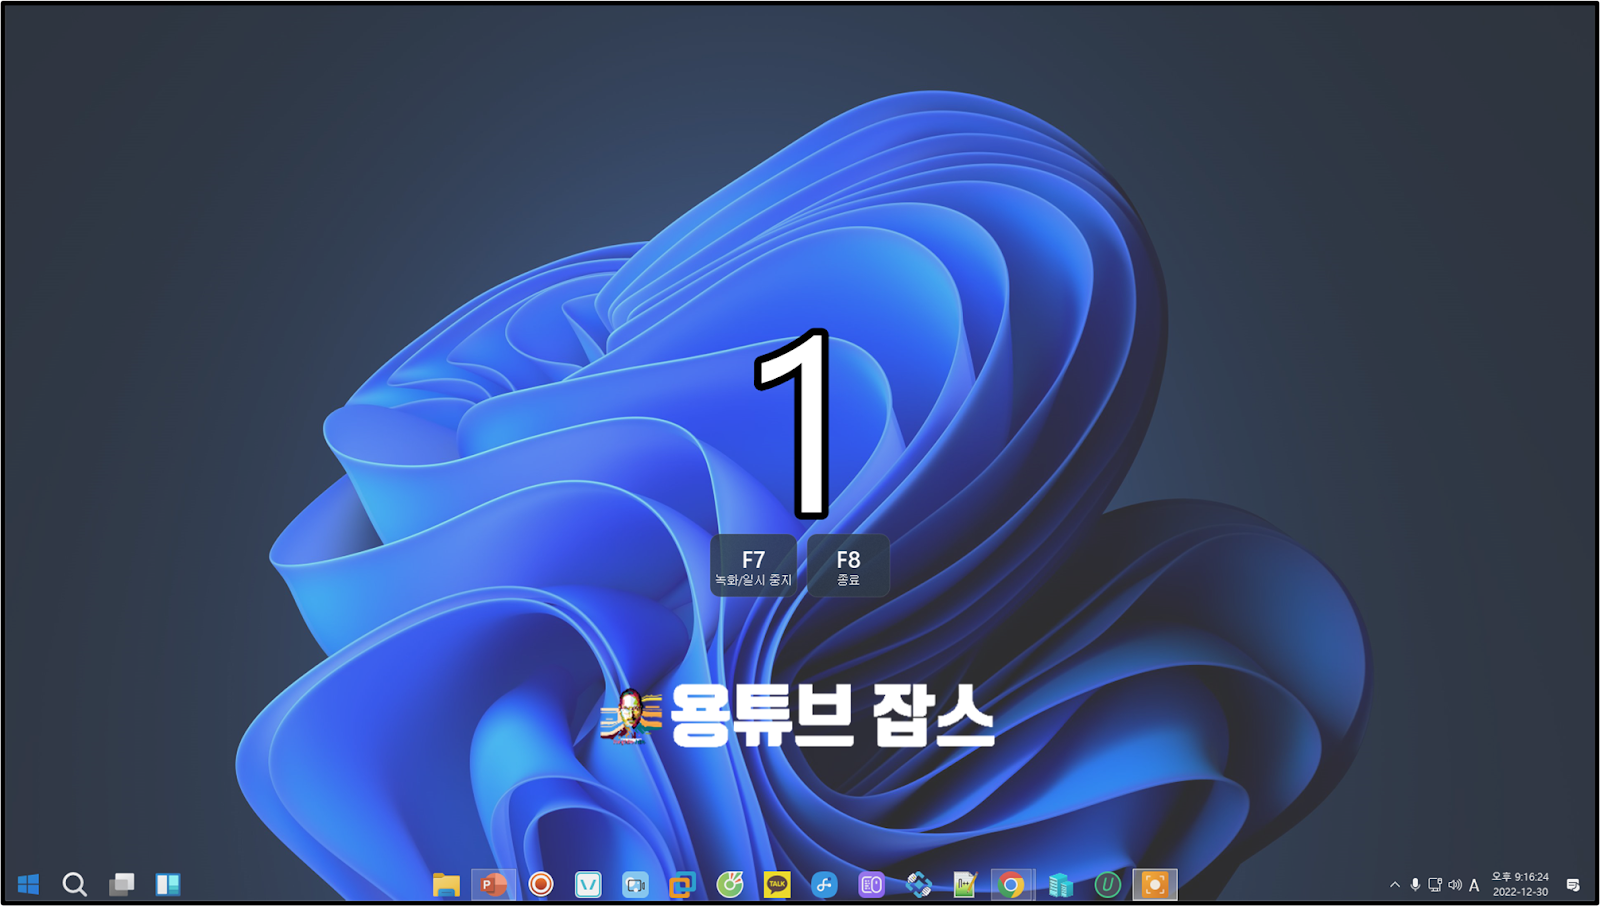Open the notification center icon
The image size is (1600, 906).
pos(1573,884)
